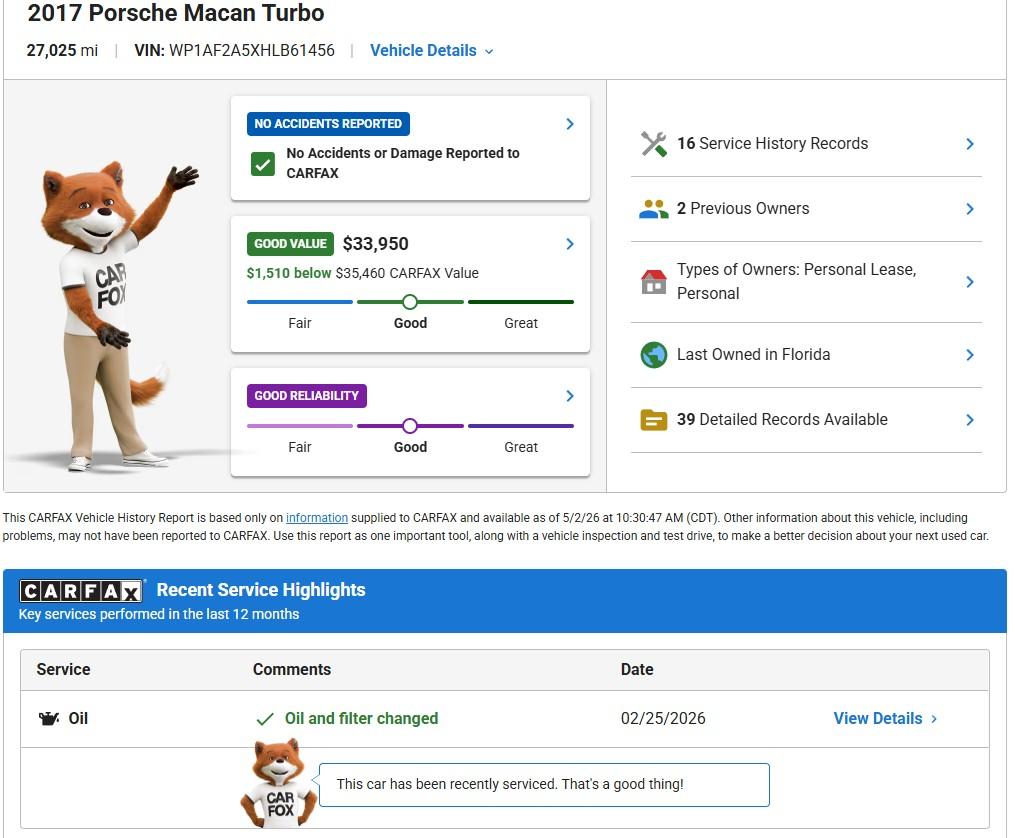Screen dimensions: 1015x838
Task: Click the 27,025 mi mileage
Action: coord(62,50)
